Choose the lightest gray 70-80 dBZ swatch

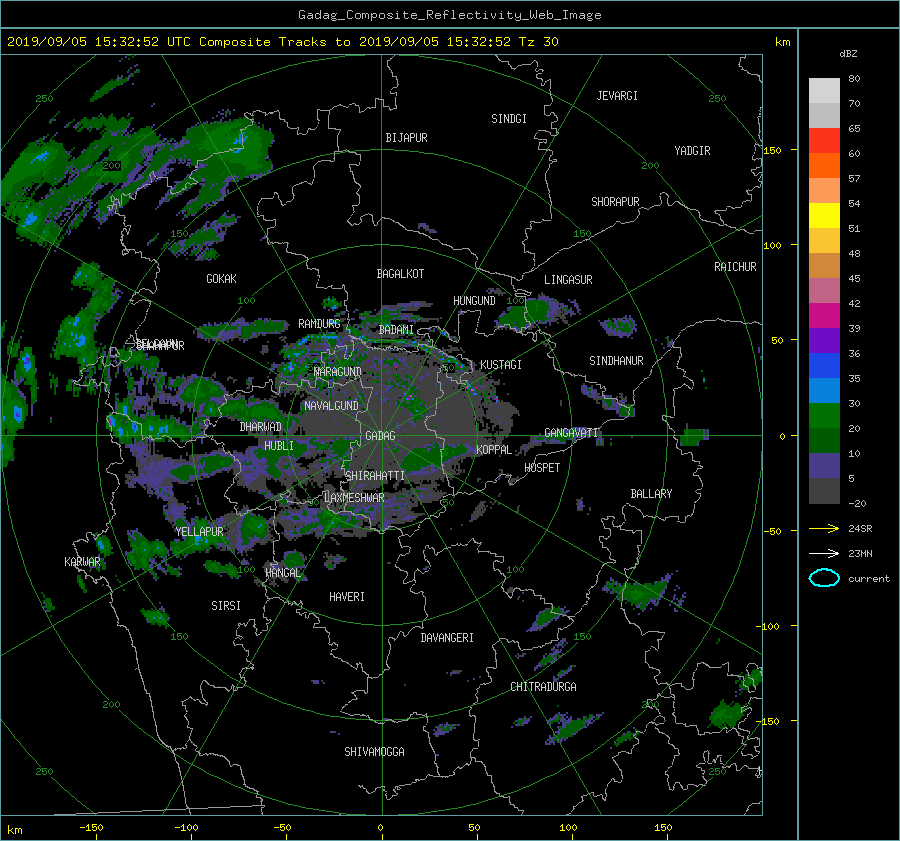(x=824, y=90)
